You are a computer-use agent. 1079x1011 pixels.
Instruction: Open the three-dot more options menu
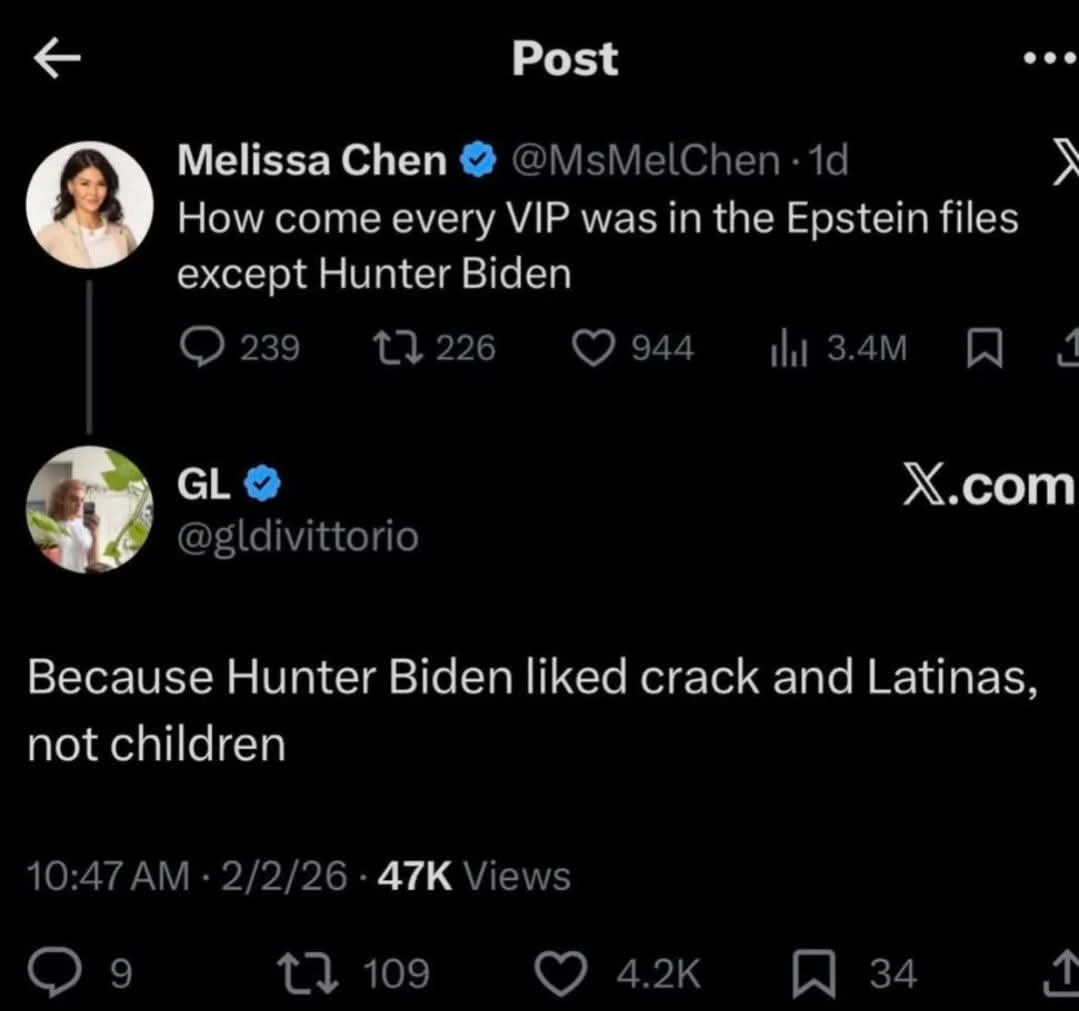coord(1052,58)
